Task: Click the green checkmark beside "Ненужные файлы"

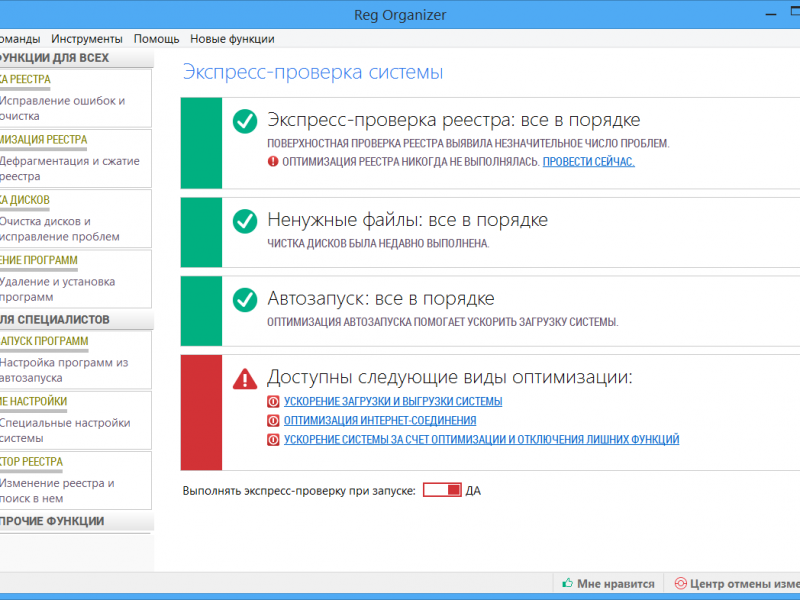Action: coord(245,221)
